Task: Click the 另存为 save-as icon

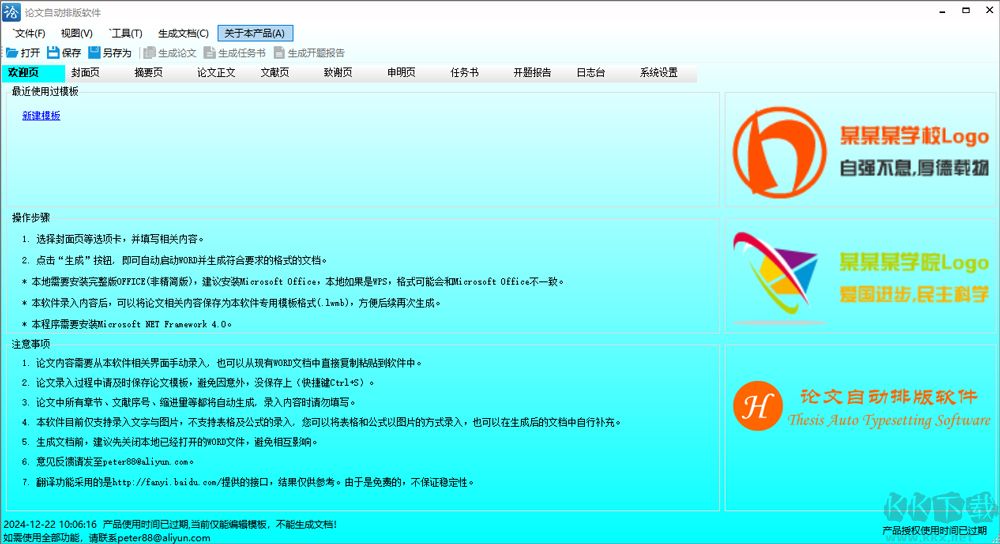Action: (x=94, y=52)
